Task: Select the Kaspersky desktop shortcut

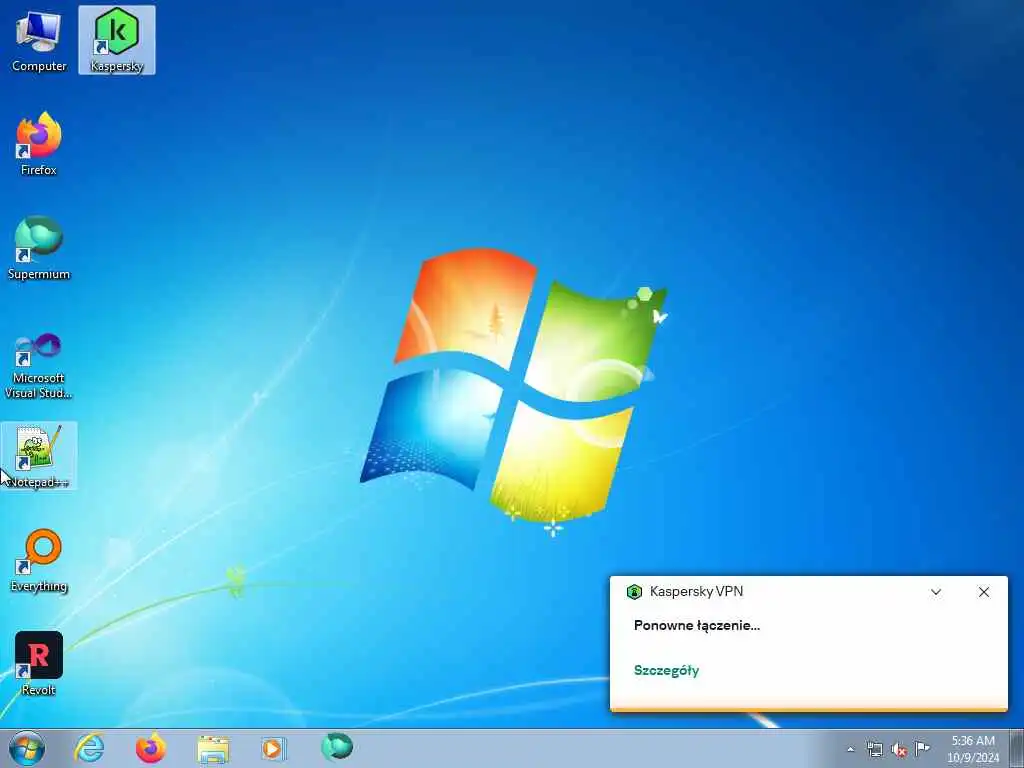Action: coord(117,40)
